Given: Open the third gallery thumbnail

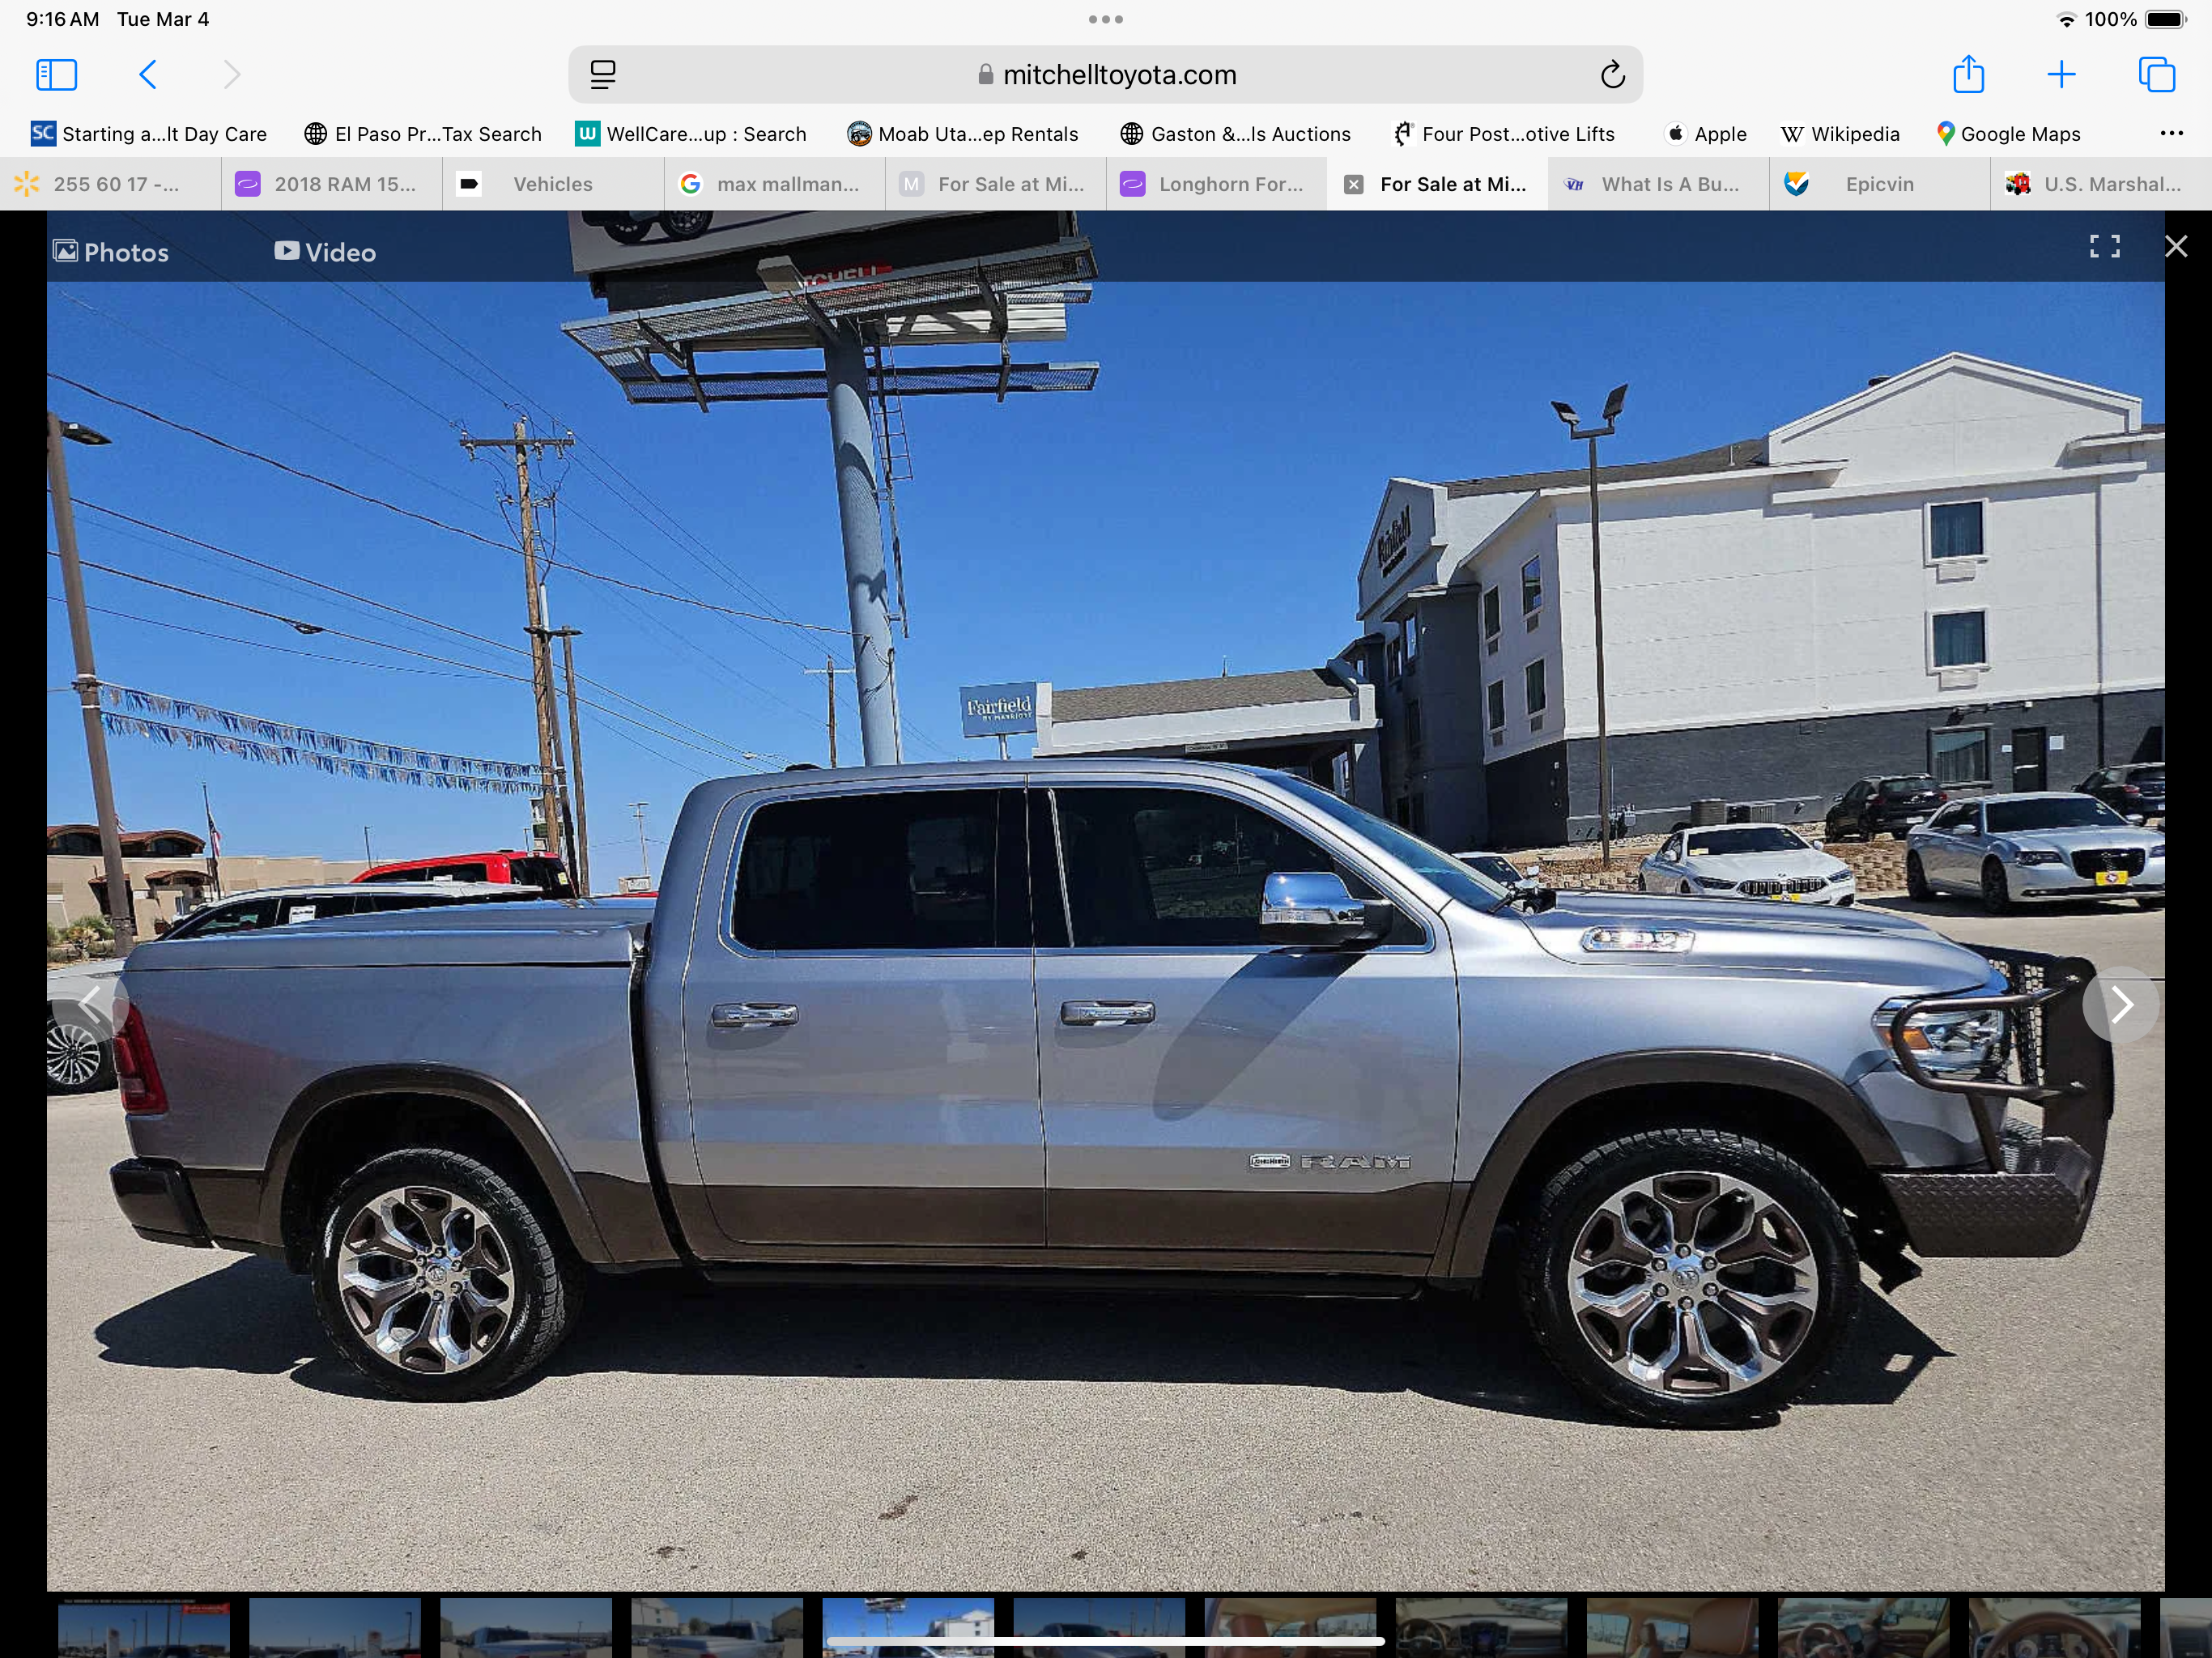Looking at the screenshot, I should pos(526,1628).
